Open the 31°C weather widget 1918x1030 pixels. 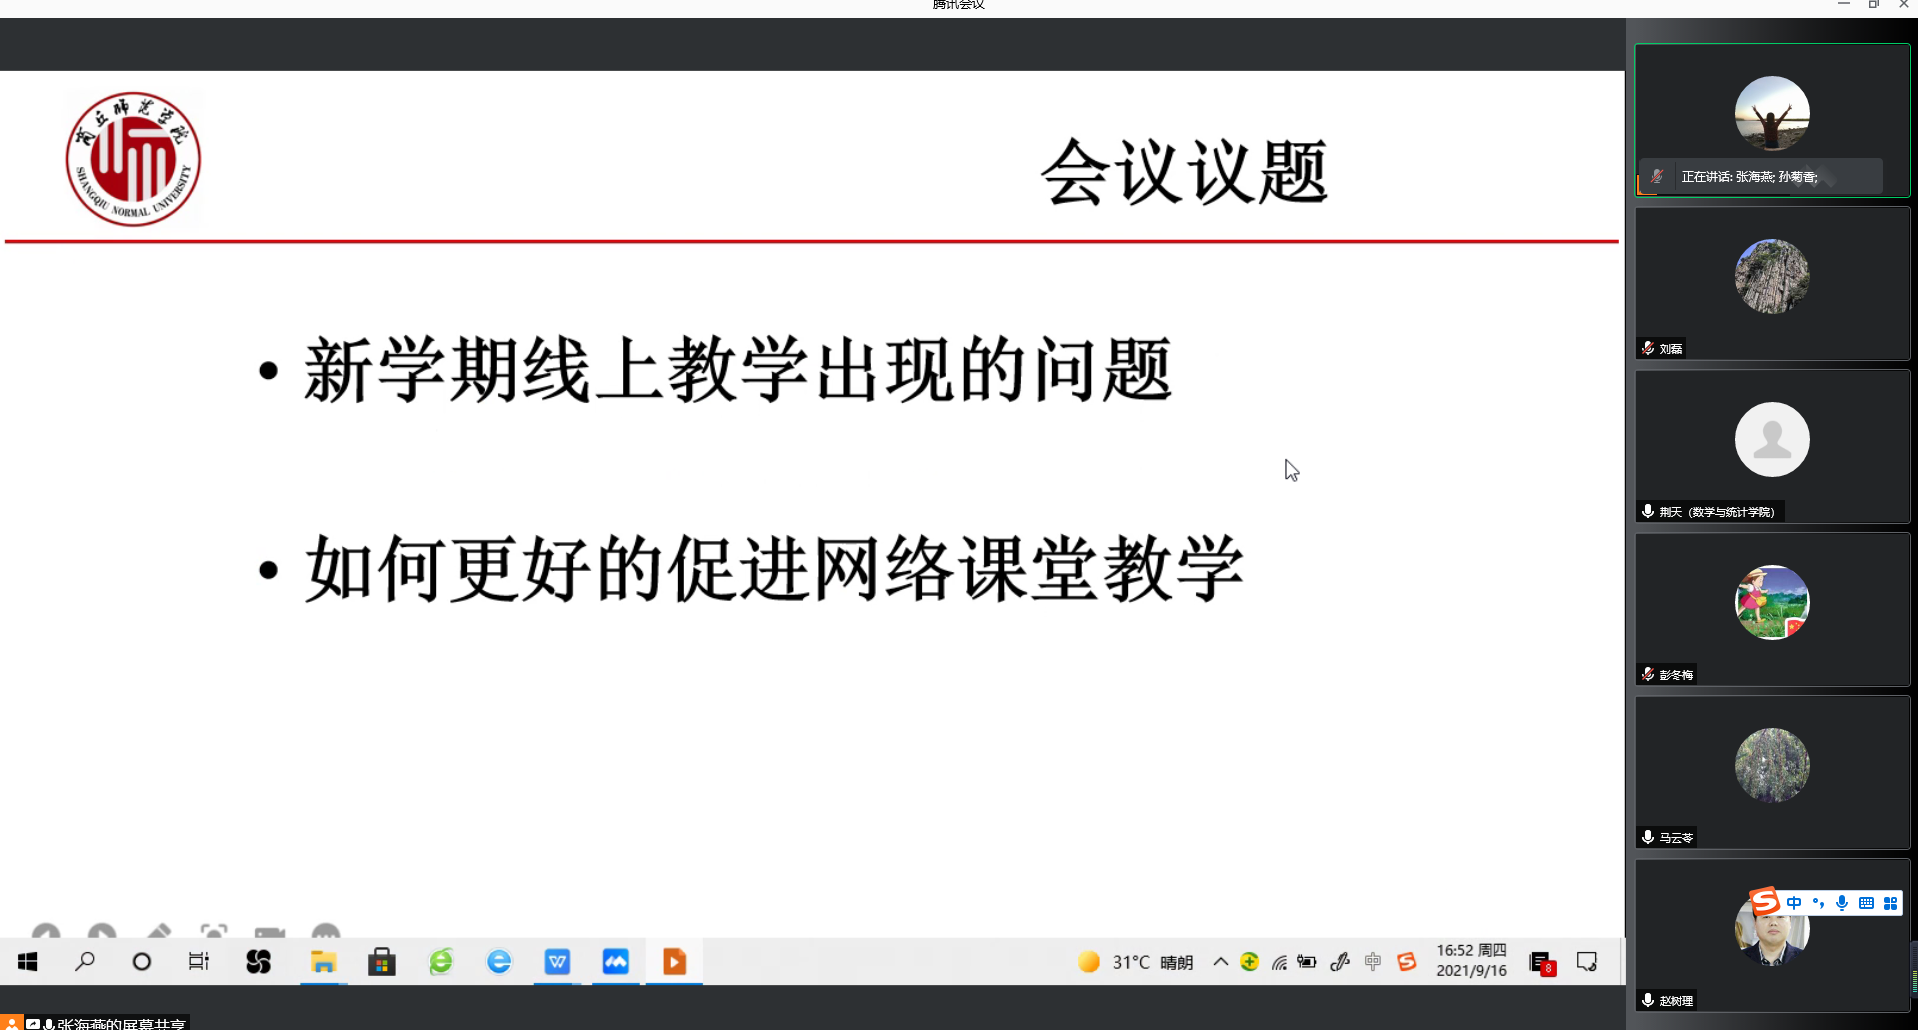1135,962
